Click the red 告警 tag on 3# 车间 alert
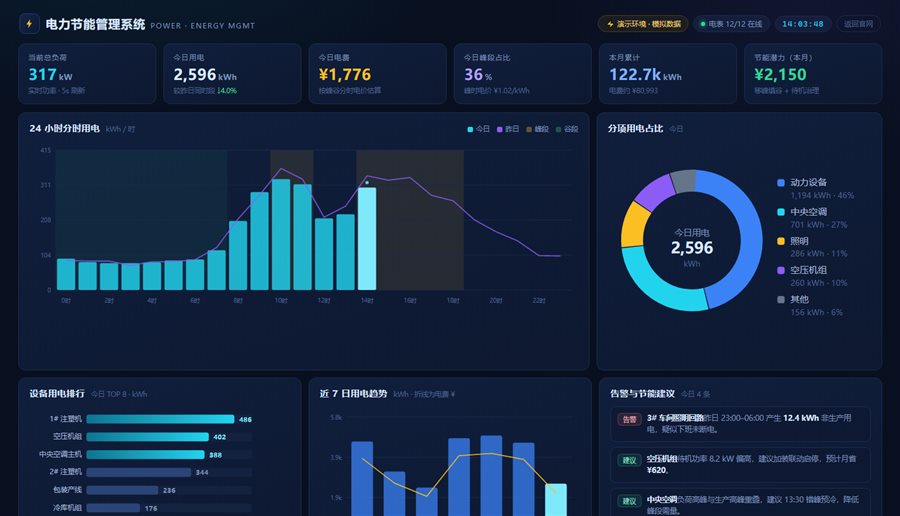The height and width of the screenshot is (516, 900). pyautogui.click(x=629, y=420)
